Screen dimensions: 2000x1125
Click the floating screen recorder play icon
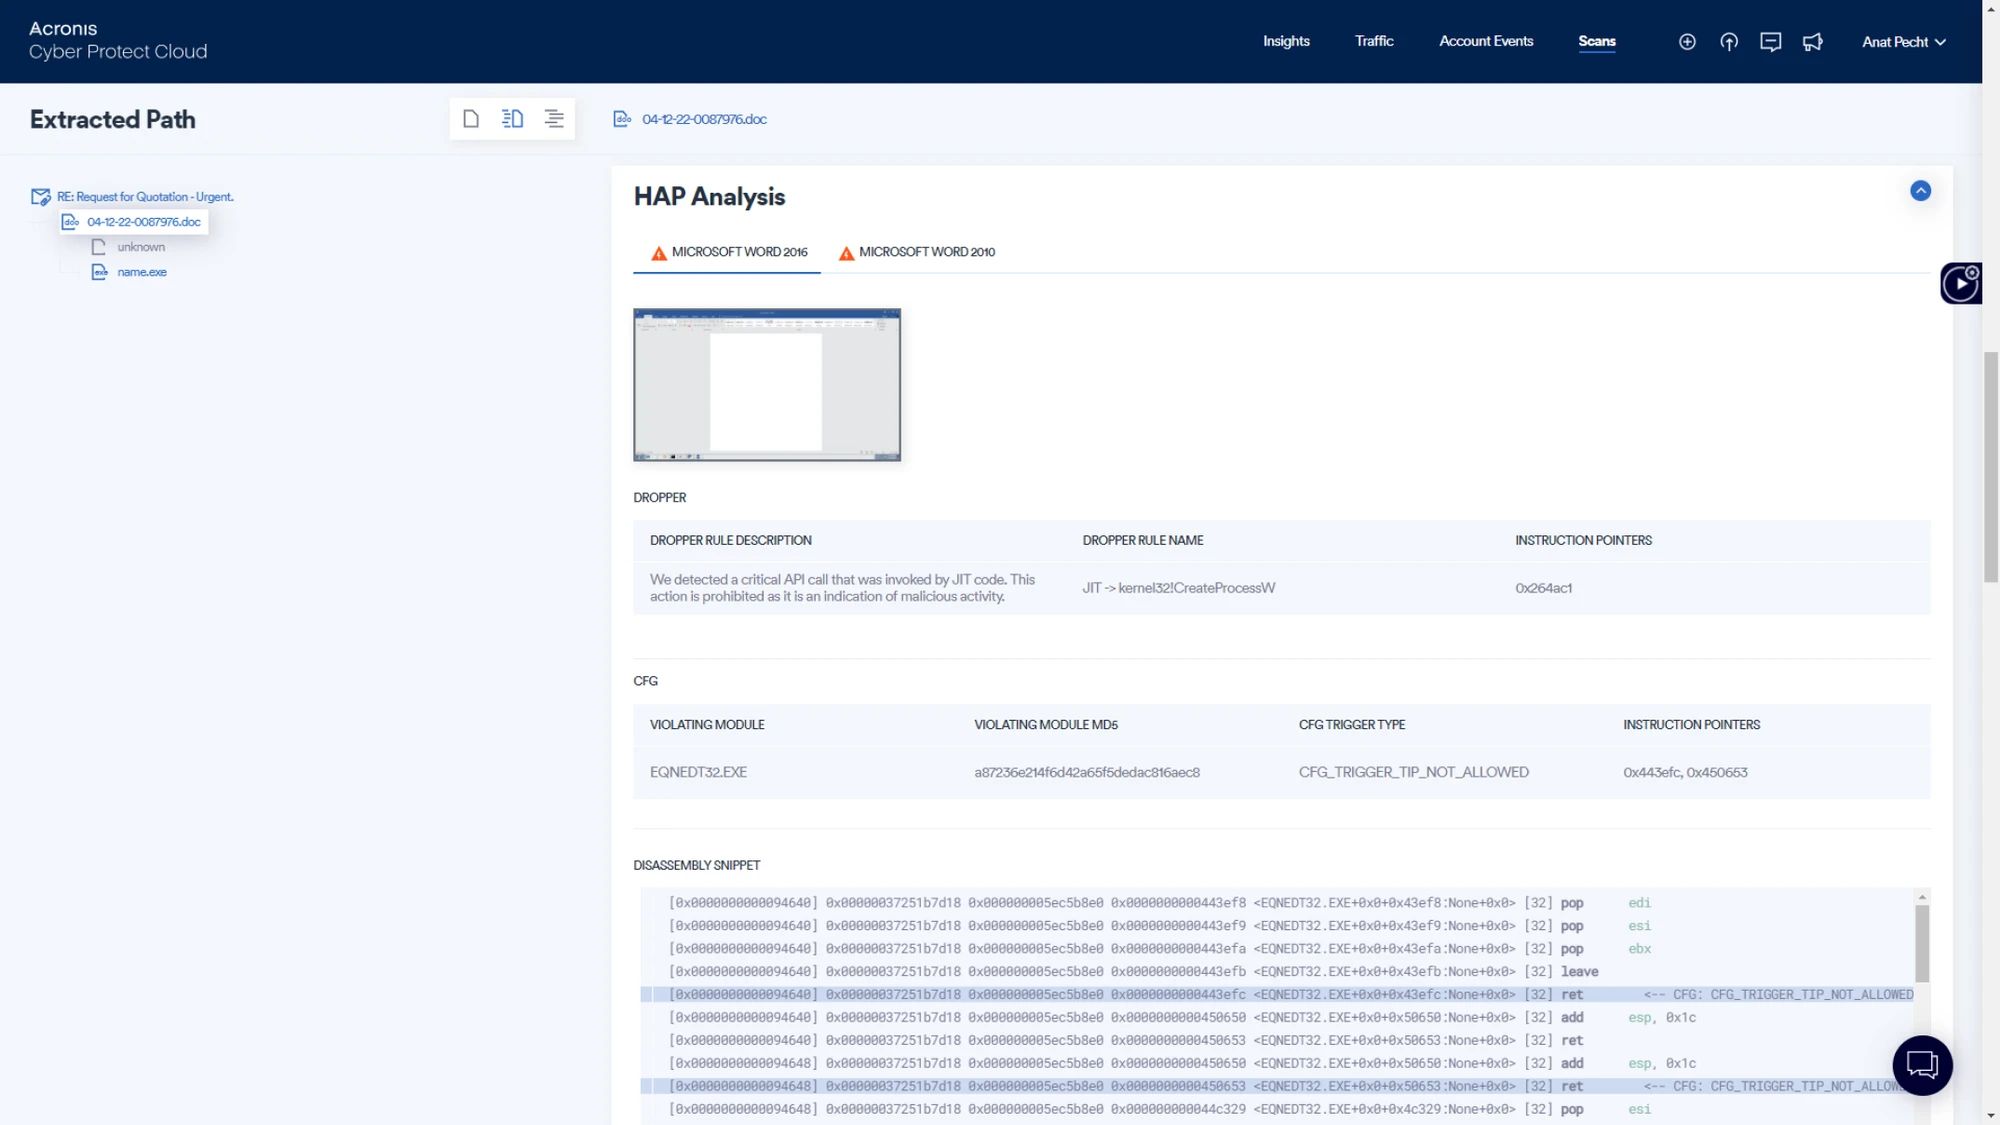tap(1961, 284)
